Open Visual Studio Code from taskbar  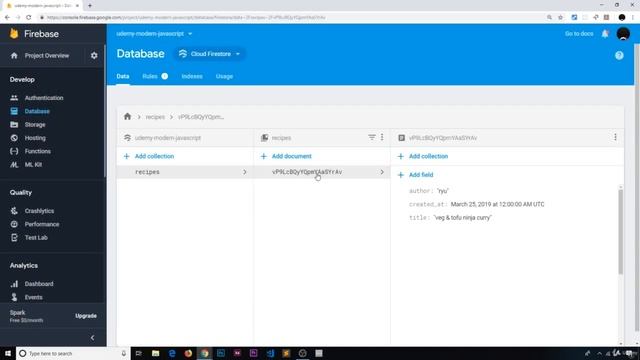[x=270, y=353]
